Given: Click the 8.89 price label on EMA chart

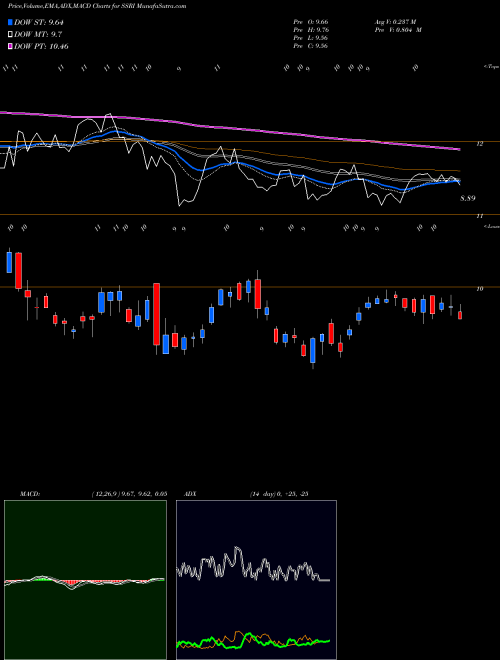Looking at the screenshot, I should 468,198.
